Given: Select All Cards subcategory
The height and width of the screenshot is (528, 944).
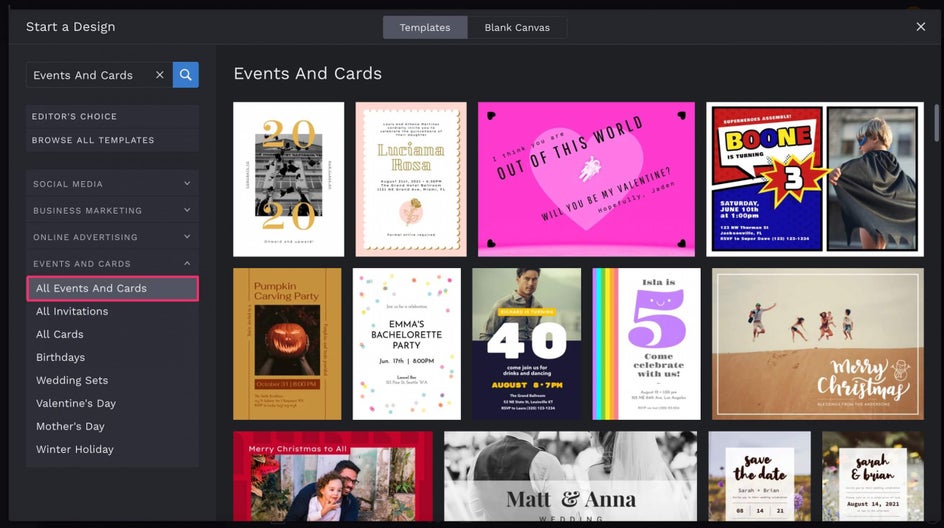Looking at the screenshot, I should click(112, 334).
